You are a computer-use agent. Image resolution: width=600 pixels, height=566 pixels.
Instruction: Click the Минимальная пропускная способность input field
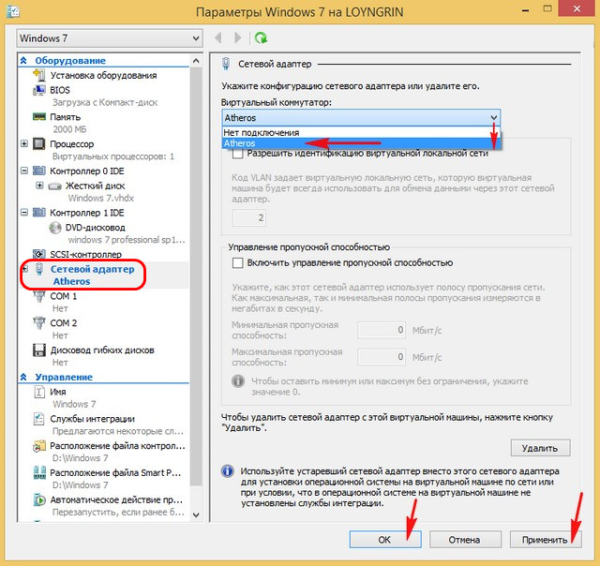383,329
